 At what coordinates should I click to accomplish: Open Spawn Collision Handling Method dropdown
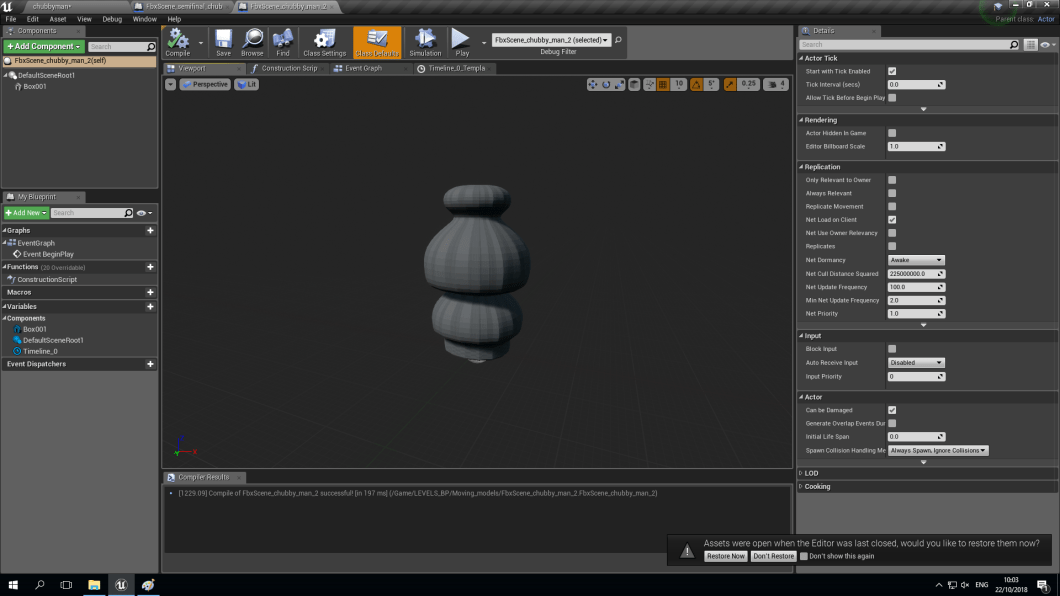pos(938,451)
